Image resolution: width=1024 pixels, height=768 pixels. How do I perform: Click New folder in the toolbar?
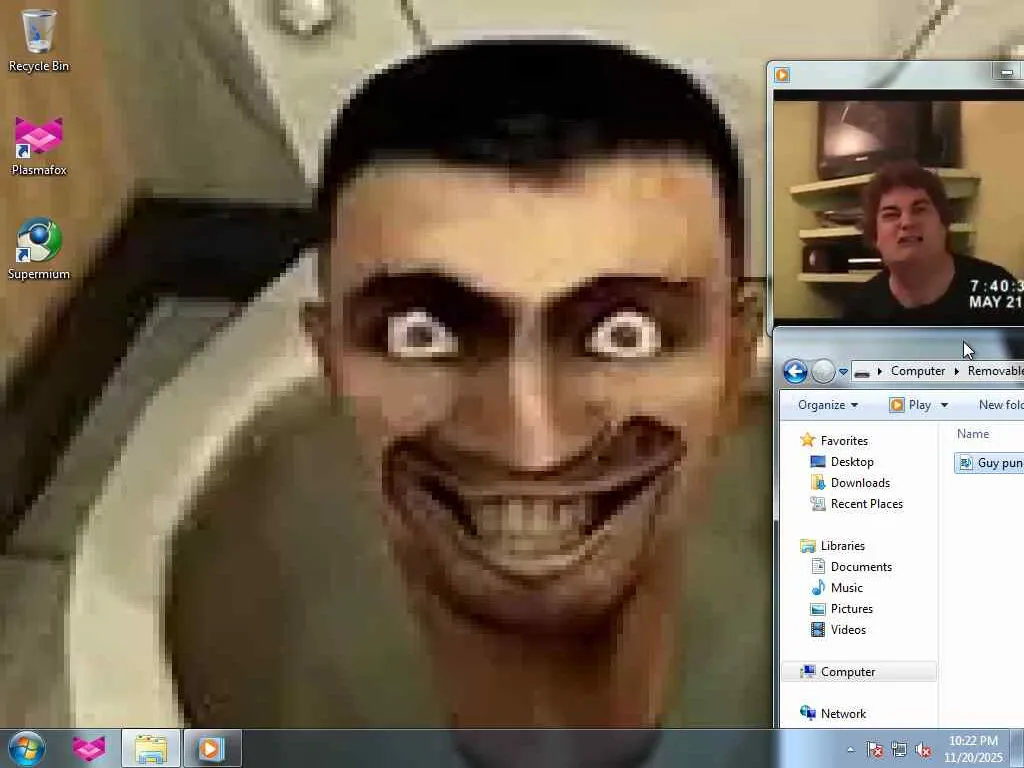1000,405
